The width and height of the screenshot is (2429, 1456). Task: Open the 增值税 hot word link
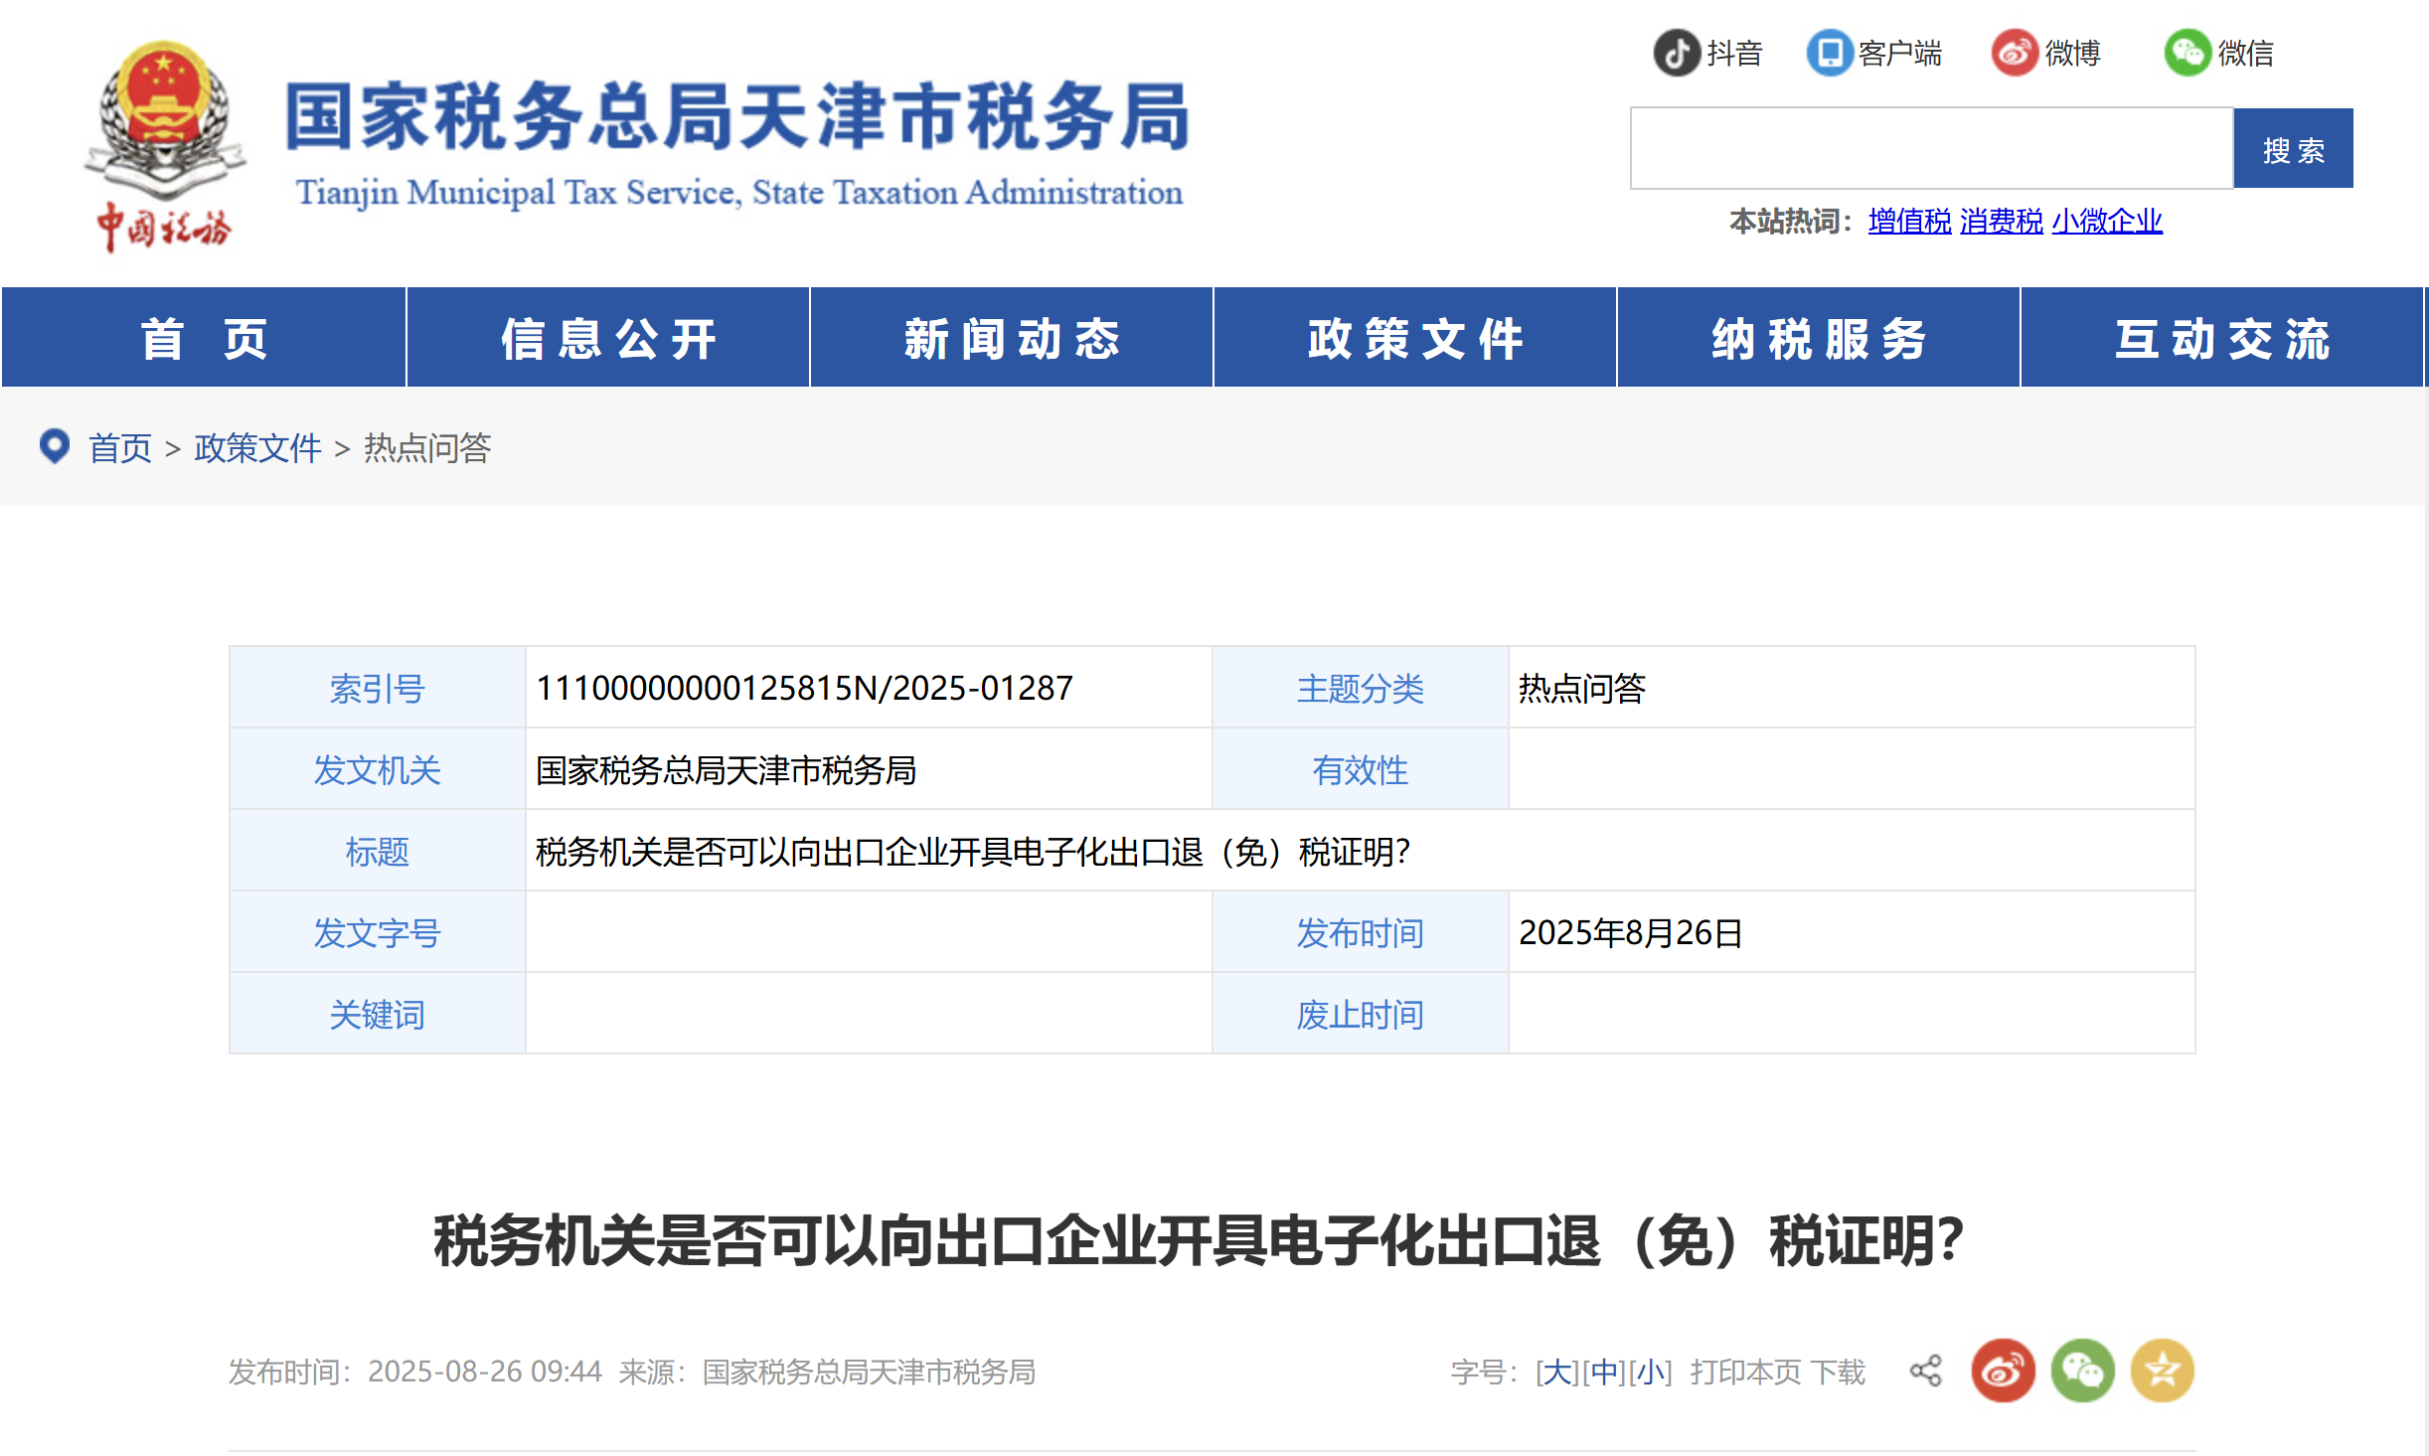coord(1908,222)
